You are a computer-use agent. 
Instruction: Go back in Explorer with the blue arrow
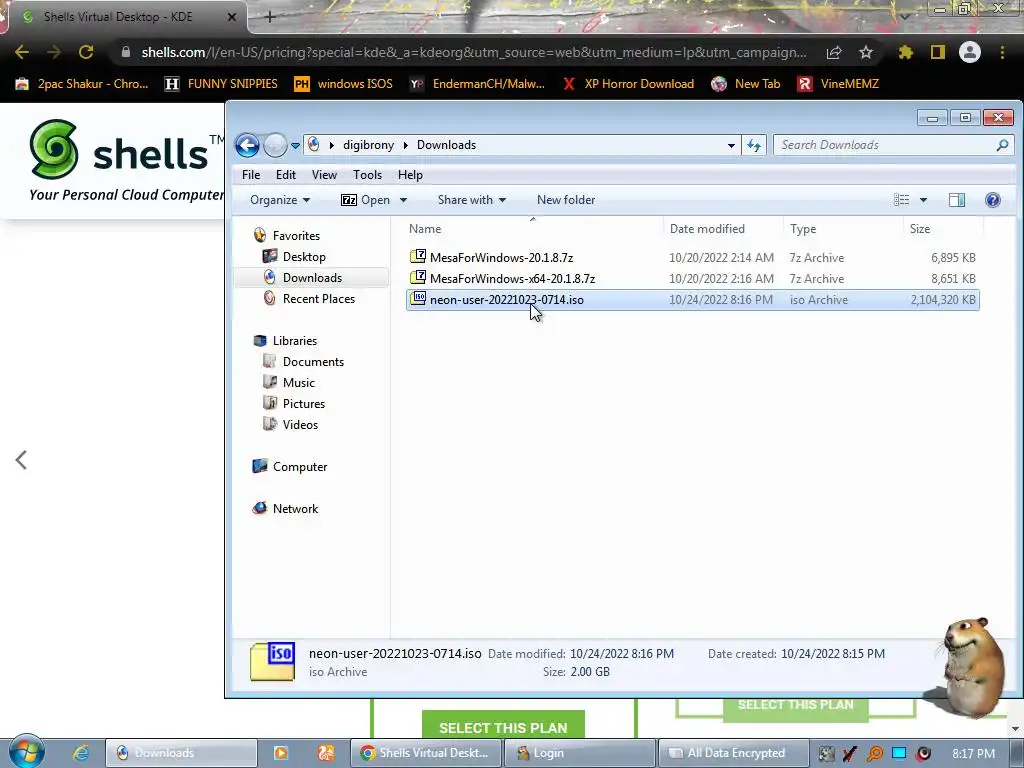pyautogui.click(x=248, y=145)
